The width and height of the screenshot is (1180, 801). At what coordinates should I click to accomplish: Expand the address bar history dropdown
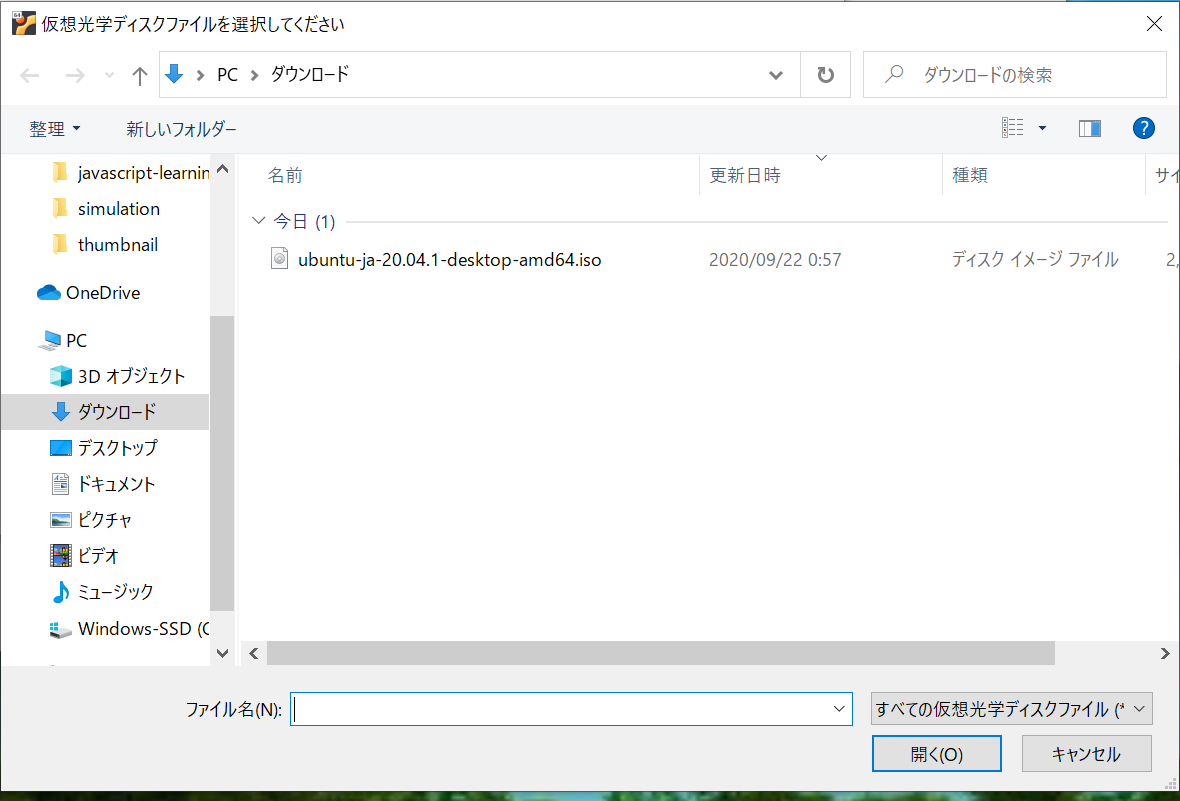776,75
